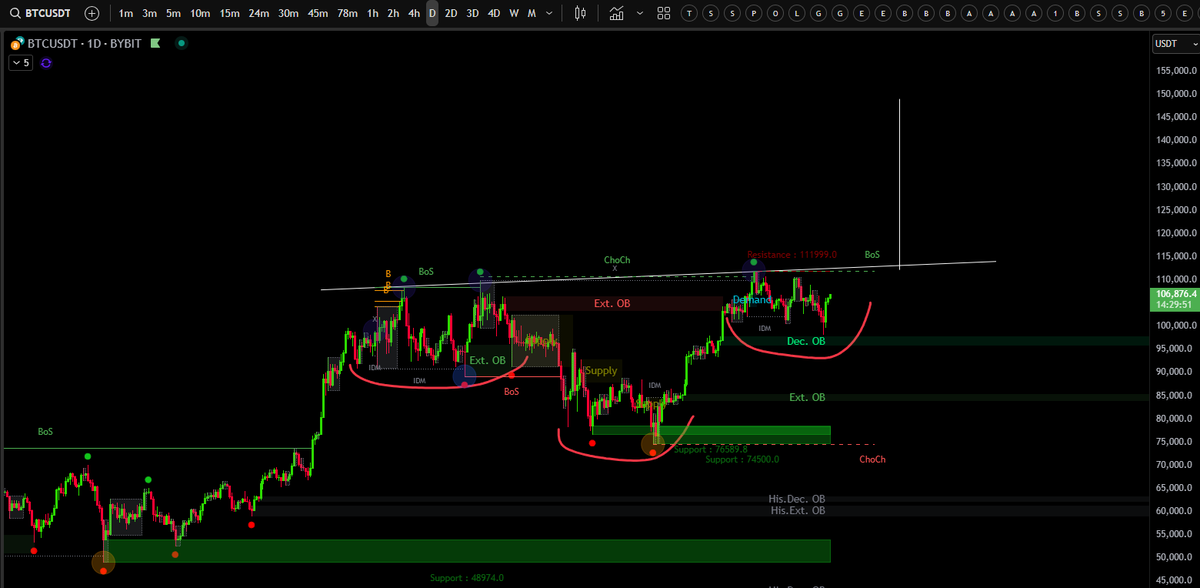Click the red Ext. OB zone label
Image resolution: width=1200 pixels, height=588 pixels.
[611, 302]
